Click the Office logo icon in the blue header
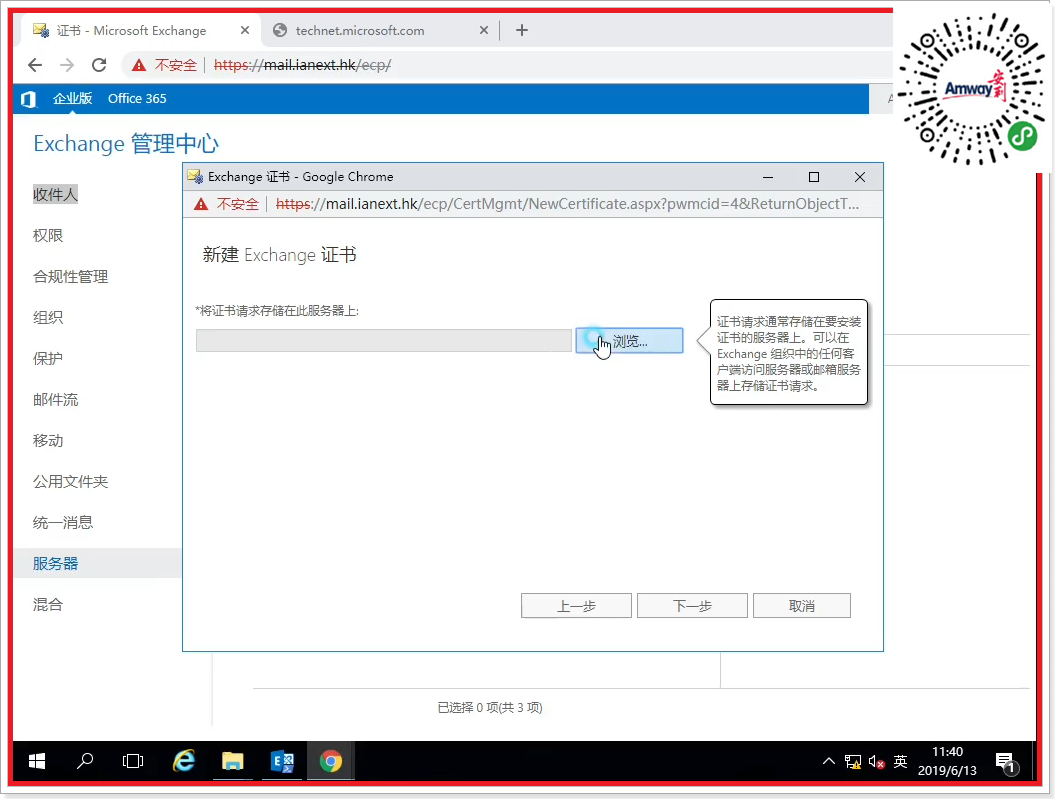Viewport: 1055px width, 799px height. [28, 99]
